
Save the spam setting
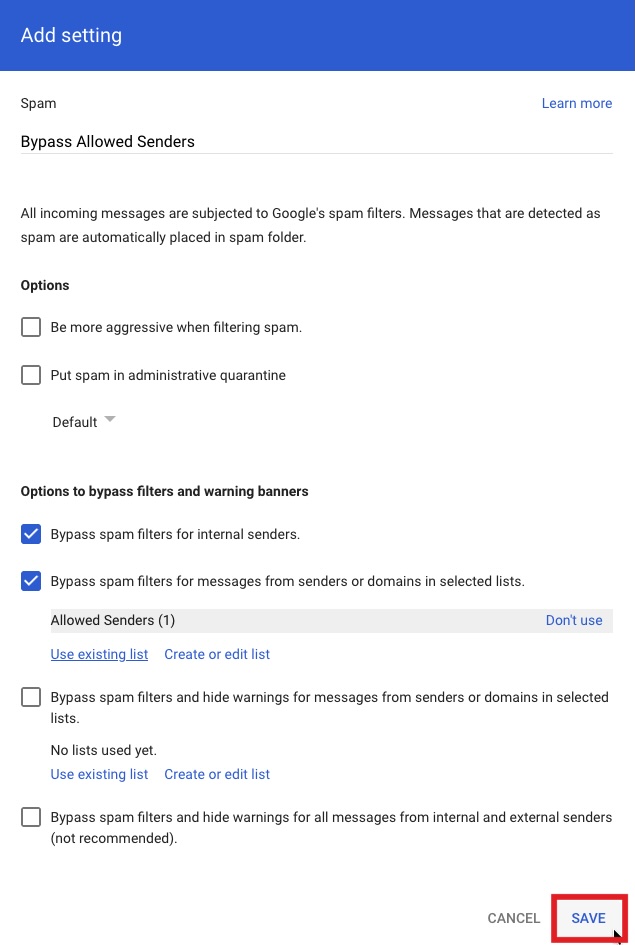tap(588, 918)
